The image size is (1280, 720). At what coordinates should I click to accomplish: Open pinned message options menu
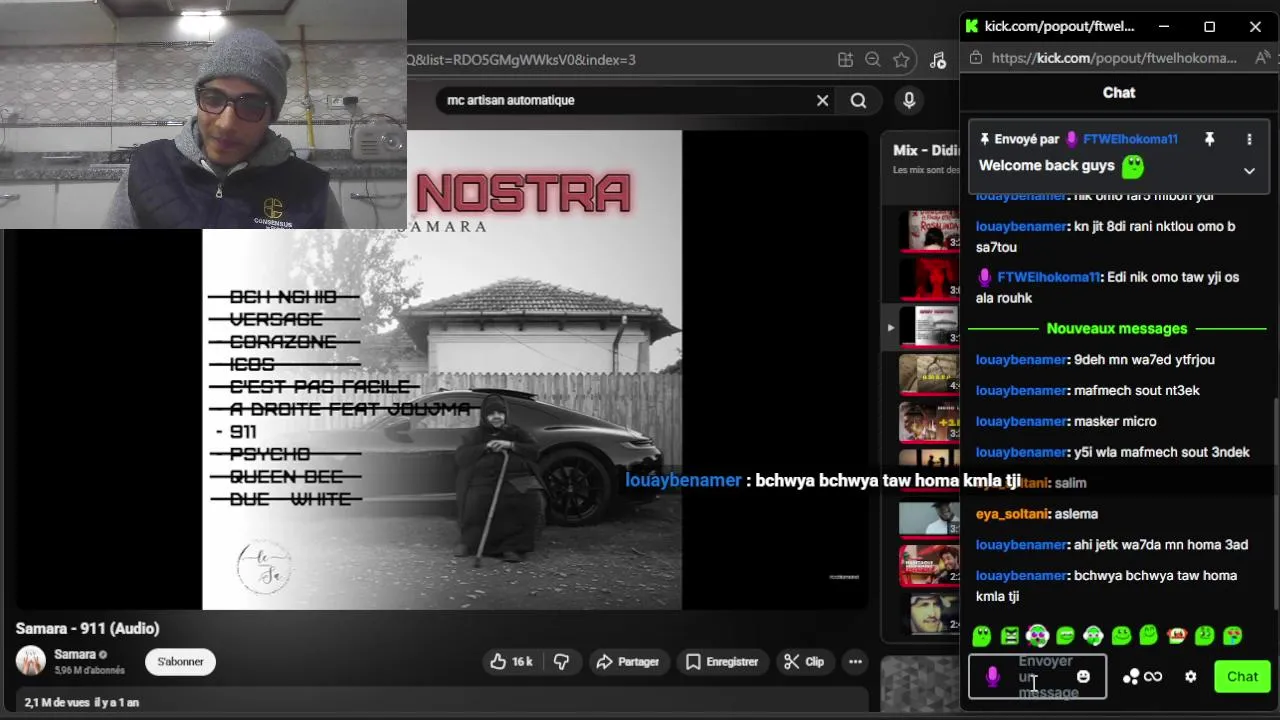[x=1249, y=139]
